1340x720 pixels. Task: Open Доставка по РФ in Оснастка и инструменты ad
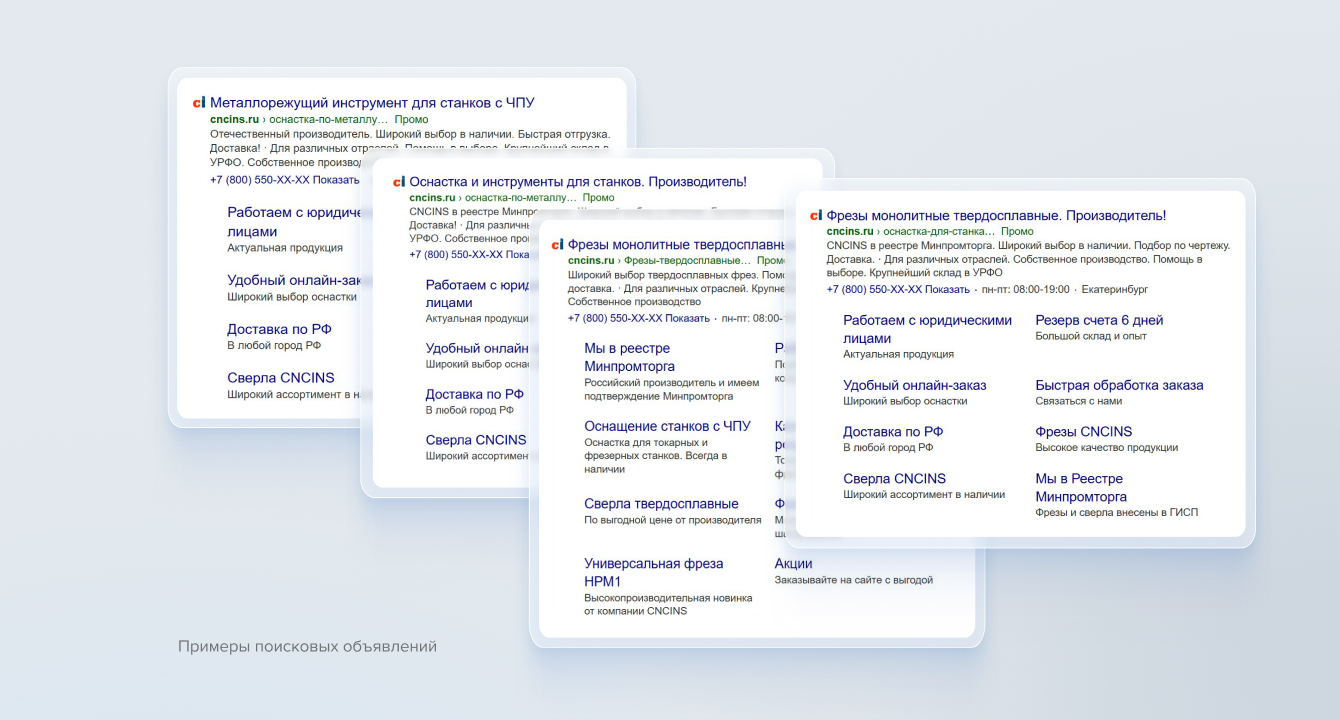tap(475, 394)
